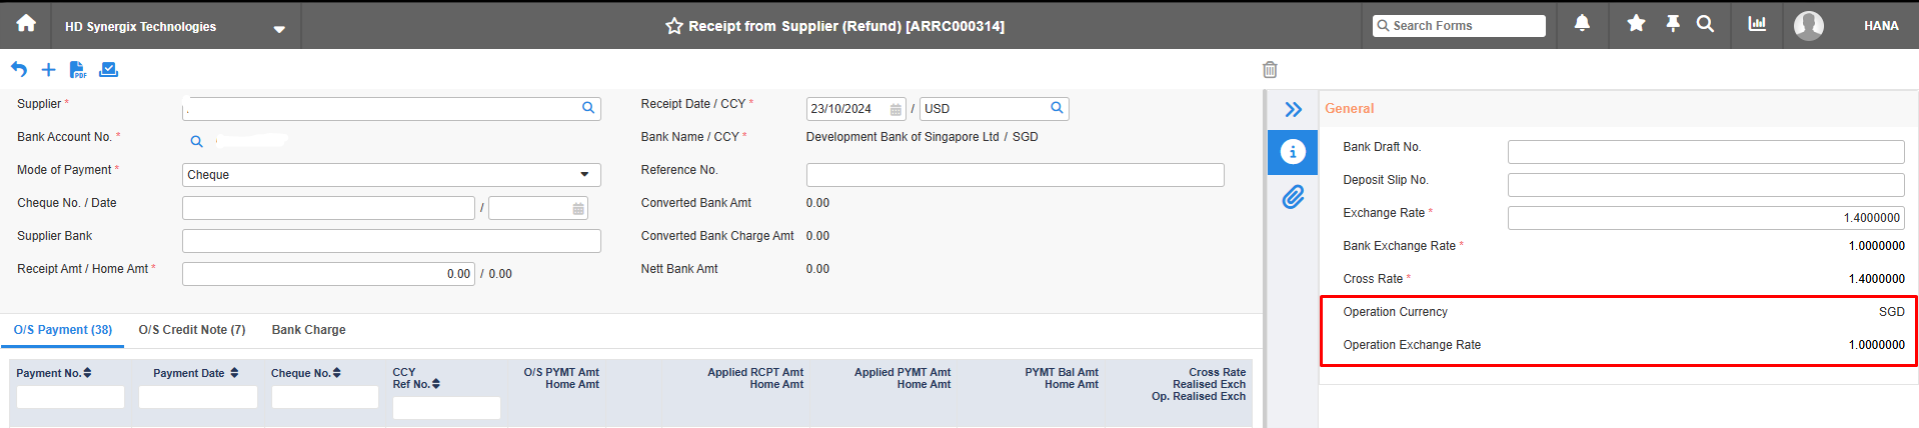This screenshot has width=1919, height=428.
Task: Click Operation Exchange Rate value 1.0000000
Action: pos(1876,345)
